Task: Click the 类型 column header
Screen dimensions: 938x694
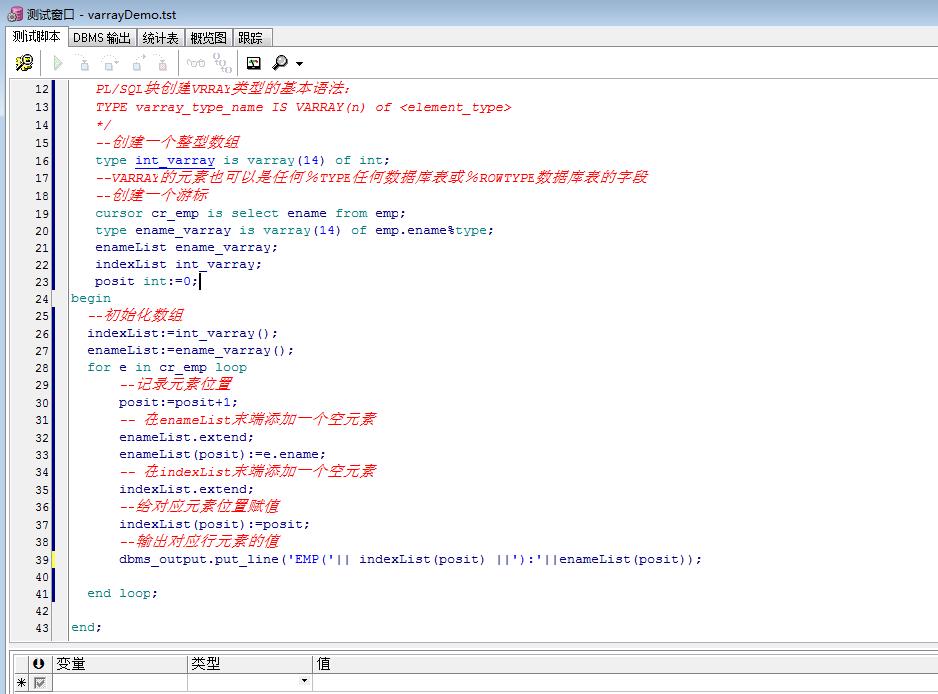Action: point(249,663)
